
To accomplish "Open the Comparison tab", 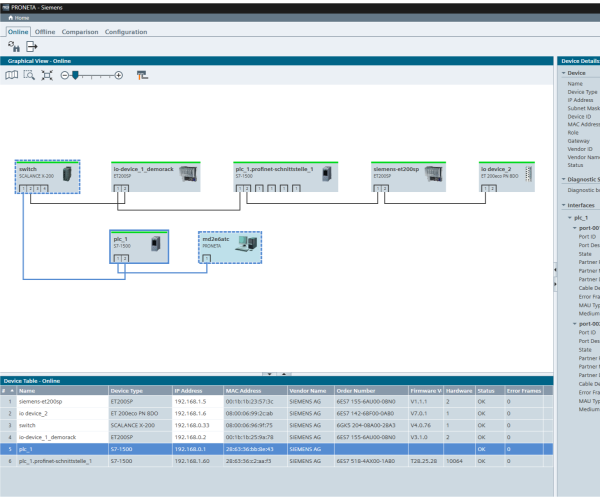I will 79,32.
